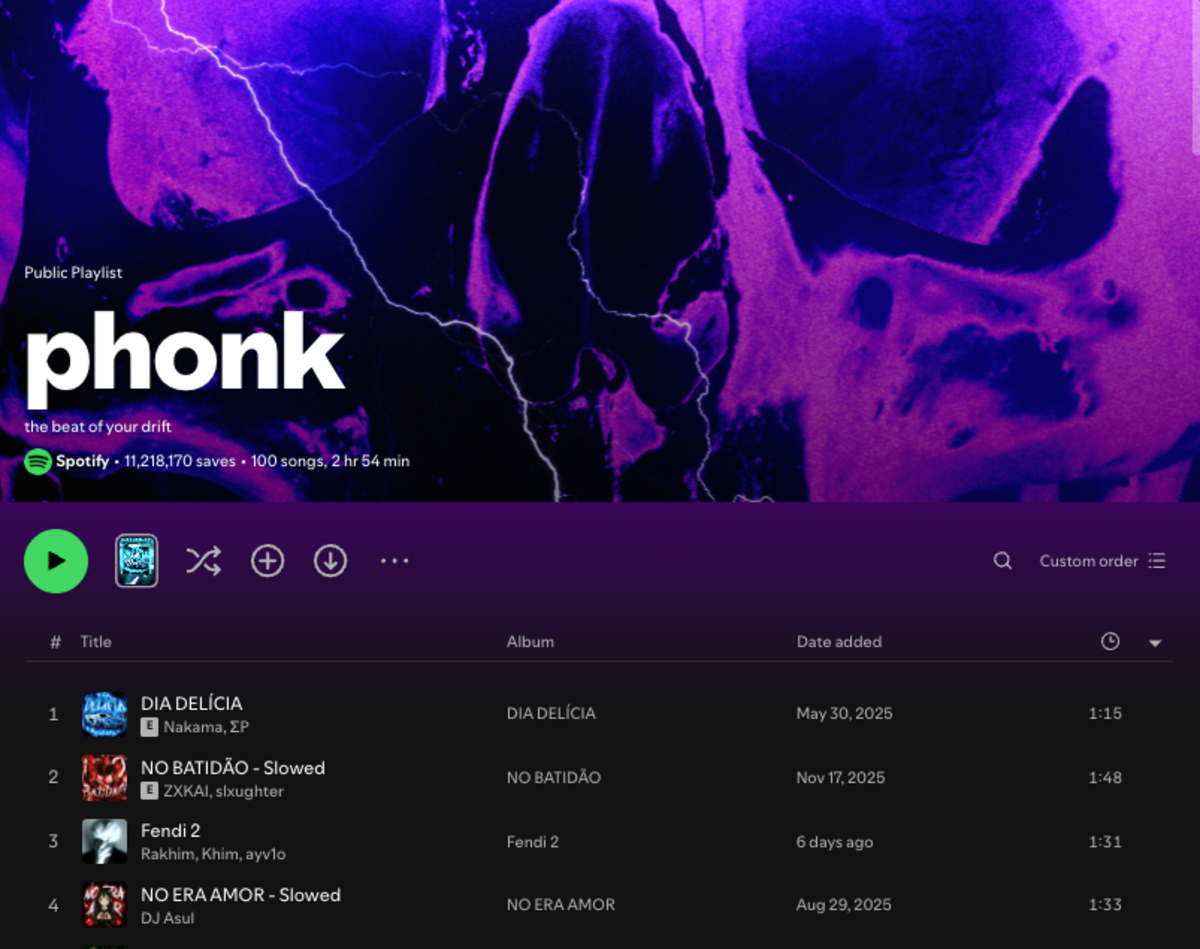Screen dimensions: 1200x949
Task: Expand the column options arrow beside clock
Action: click(x=1155, y=643)
